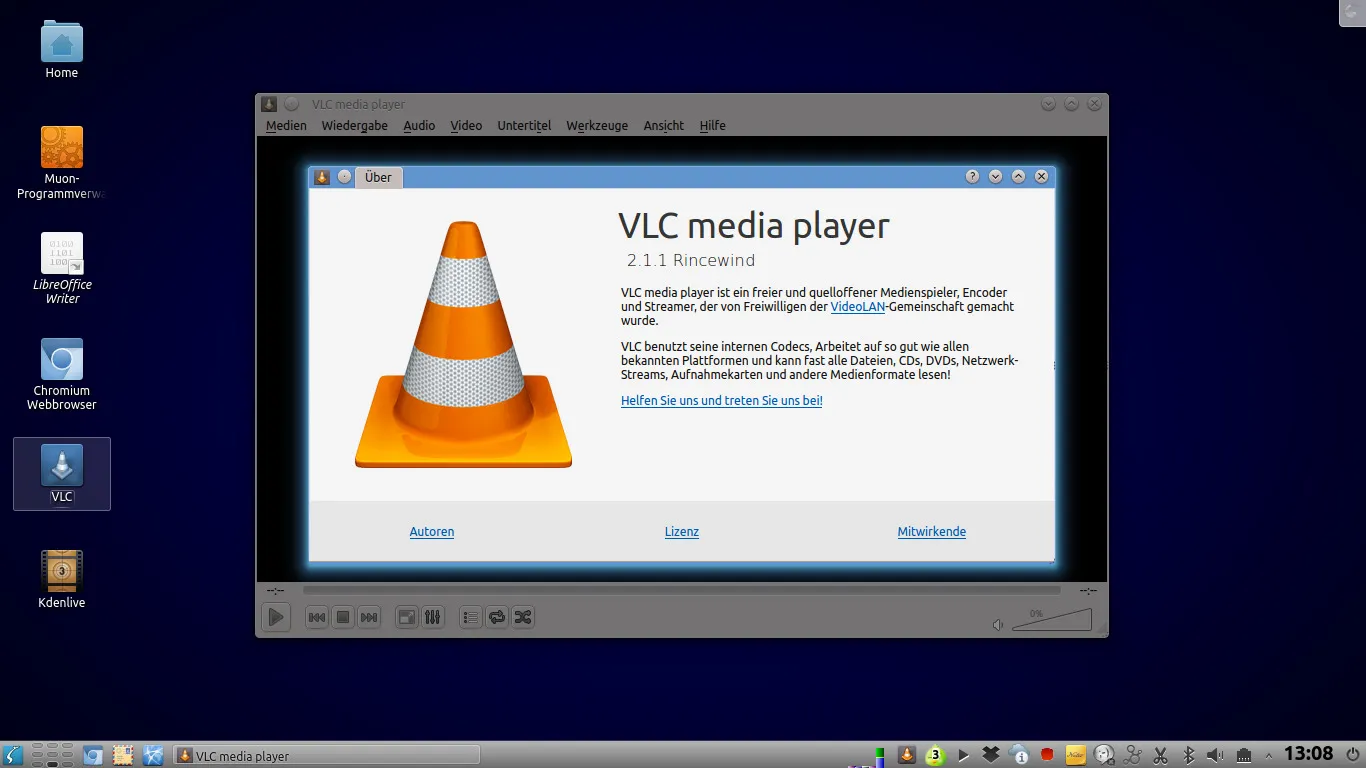Show the playlist view icon

pyautogui.click(x=471, y=617)
